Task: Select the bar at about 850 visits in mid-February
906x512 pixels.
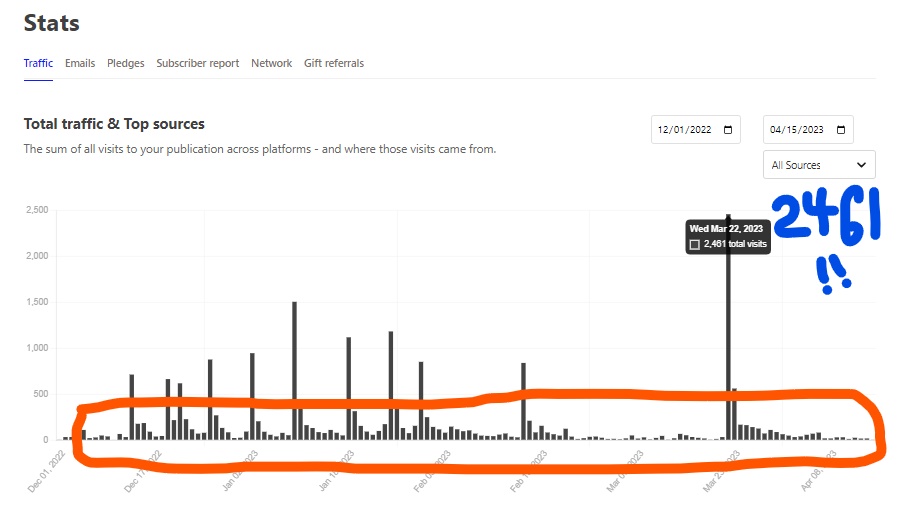Action: 523,402
